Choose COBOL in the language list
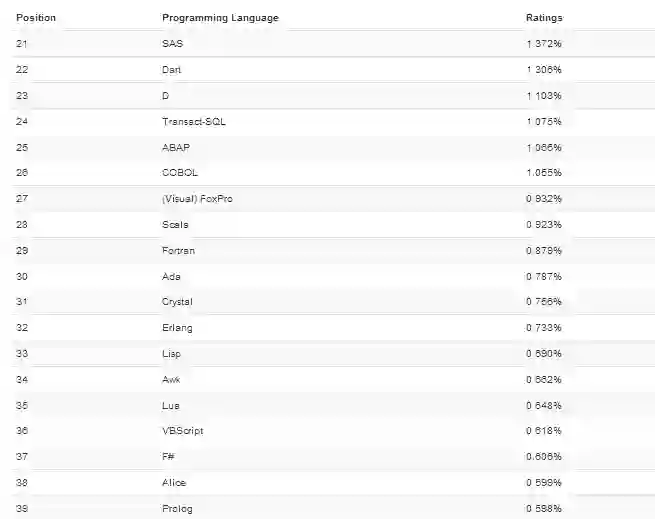 (x=179, y=173)
